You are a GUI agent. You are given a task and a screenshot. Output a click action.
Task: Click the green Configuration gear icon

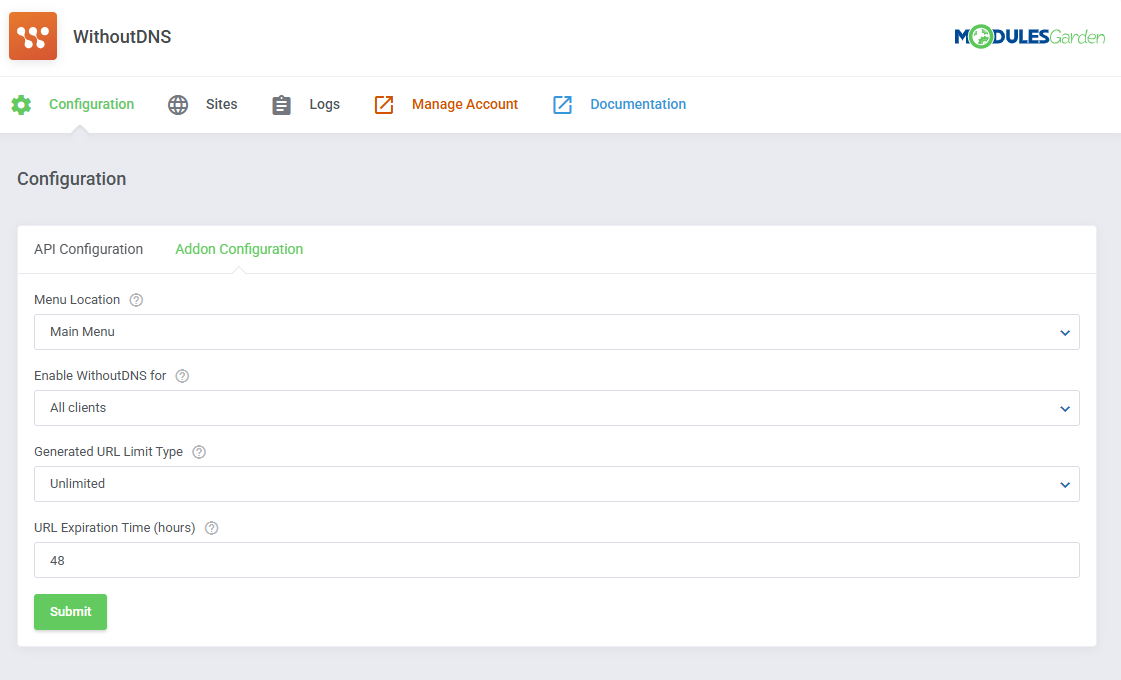click(x=21, y=104)
